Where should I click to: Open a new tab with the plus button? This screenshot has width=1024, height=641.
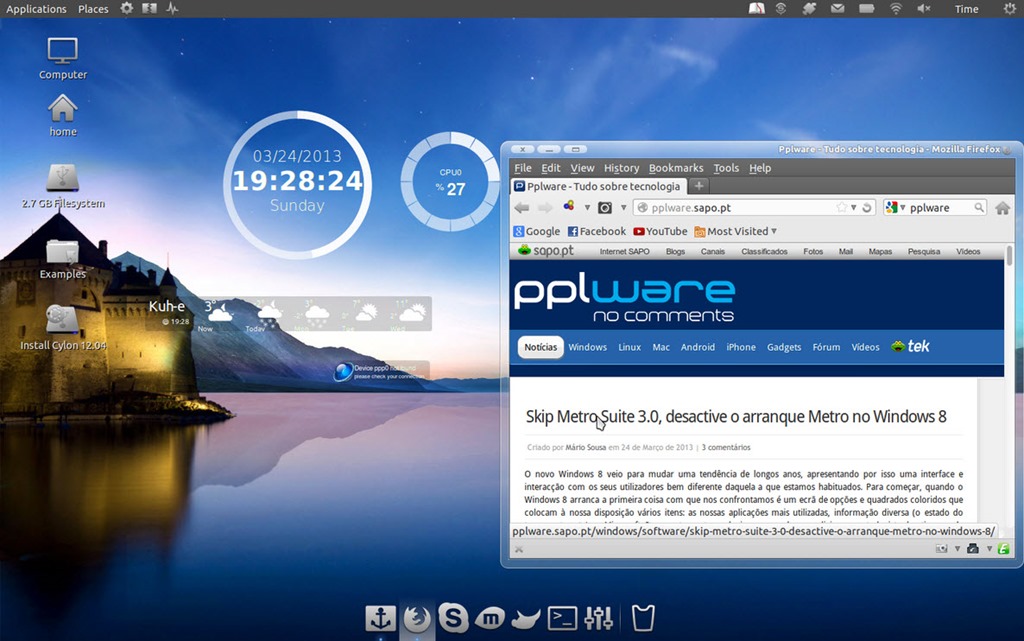click(699, 186)
